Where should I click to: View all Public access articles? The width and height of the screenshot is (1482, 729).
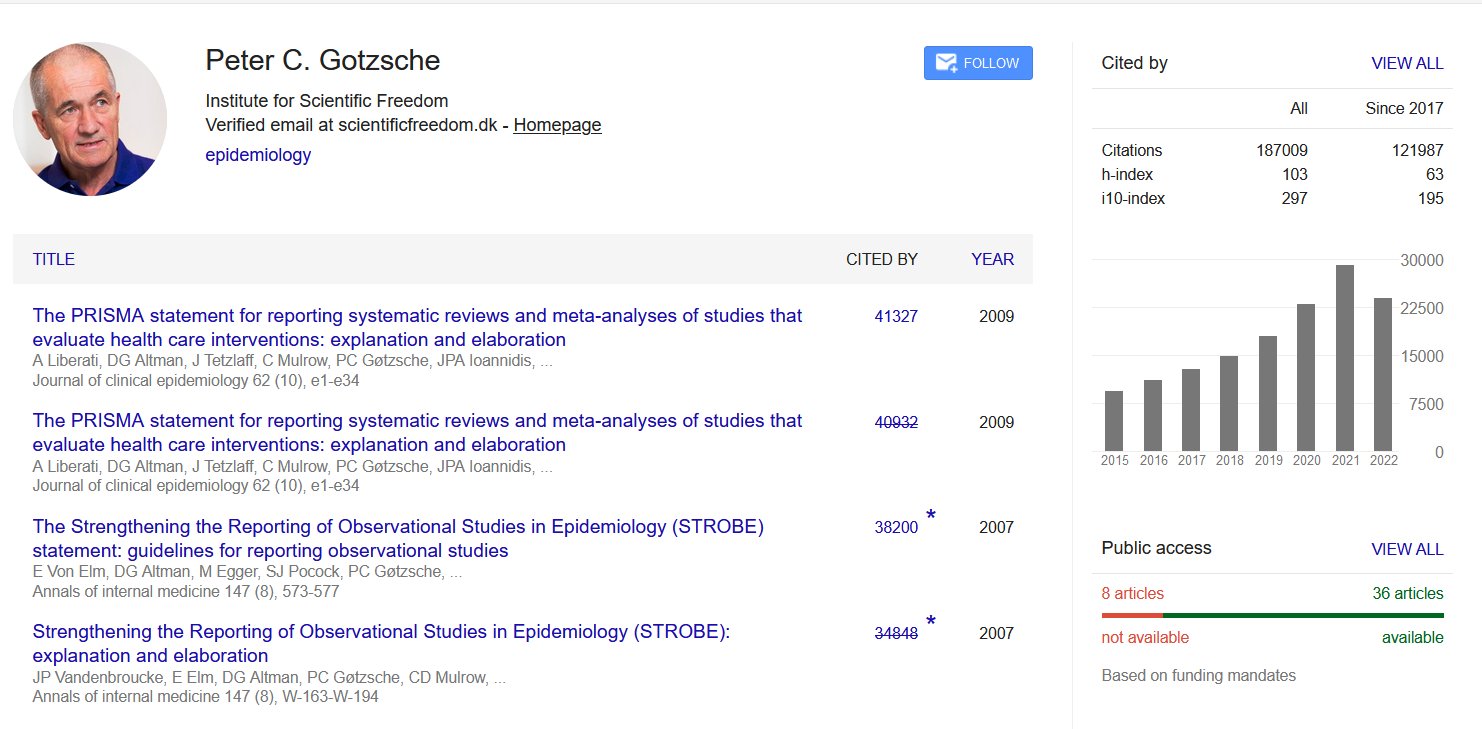1407,548
